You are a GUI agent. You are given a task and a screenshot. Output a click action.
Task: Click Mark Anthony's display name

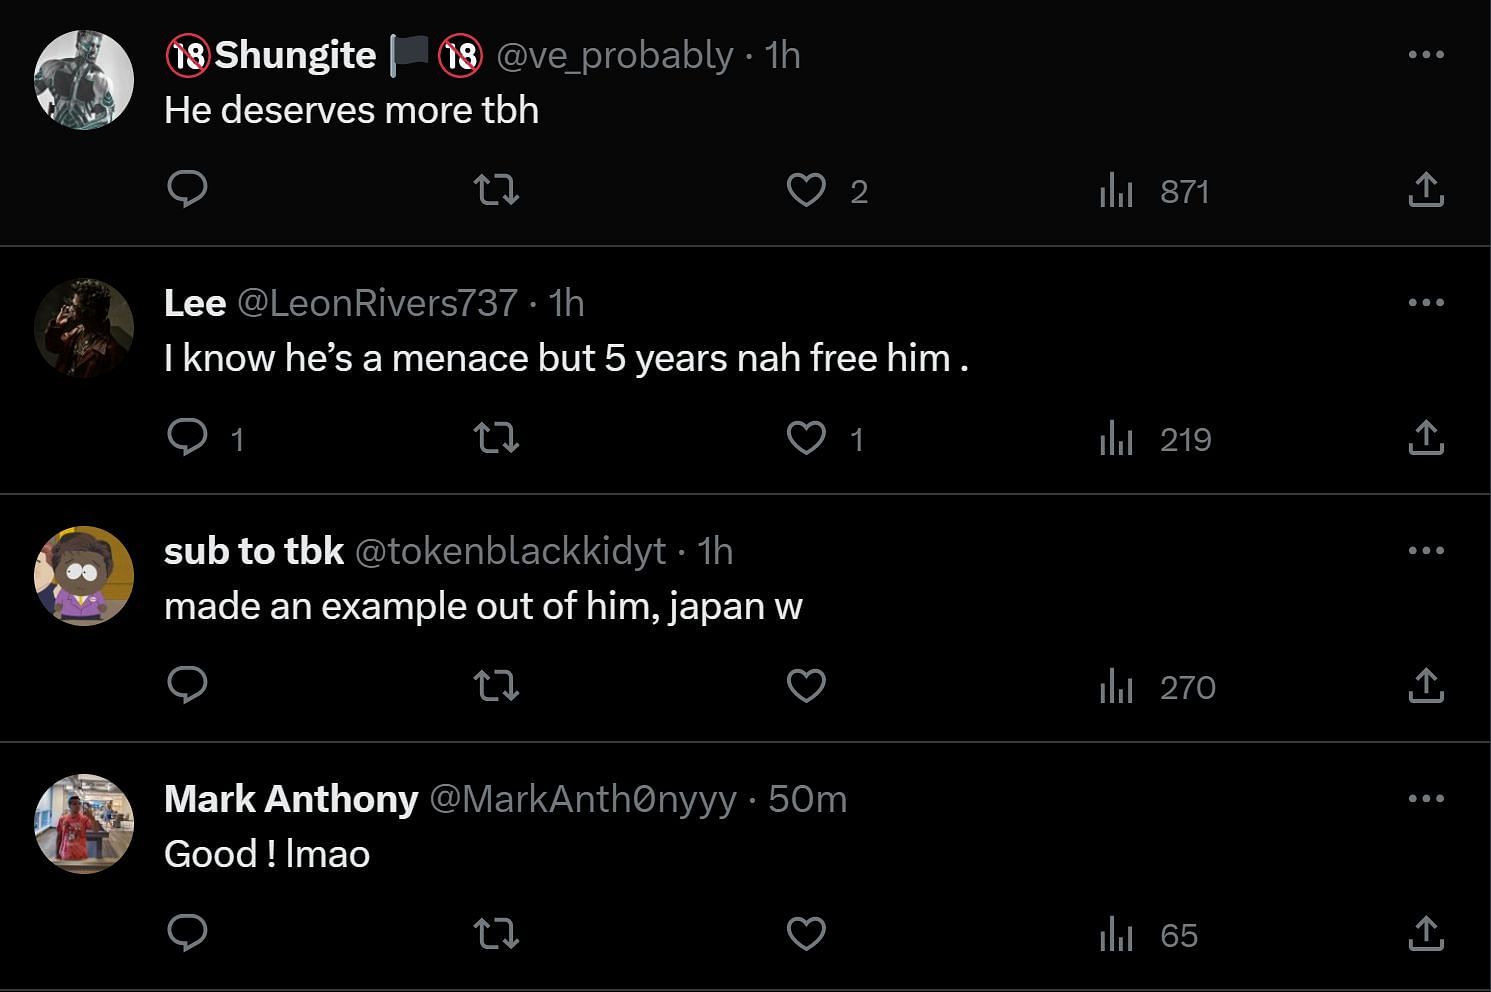(291, 799)
